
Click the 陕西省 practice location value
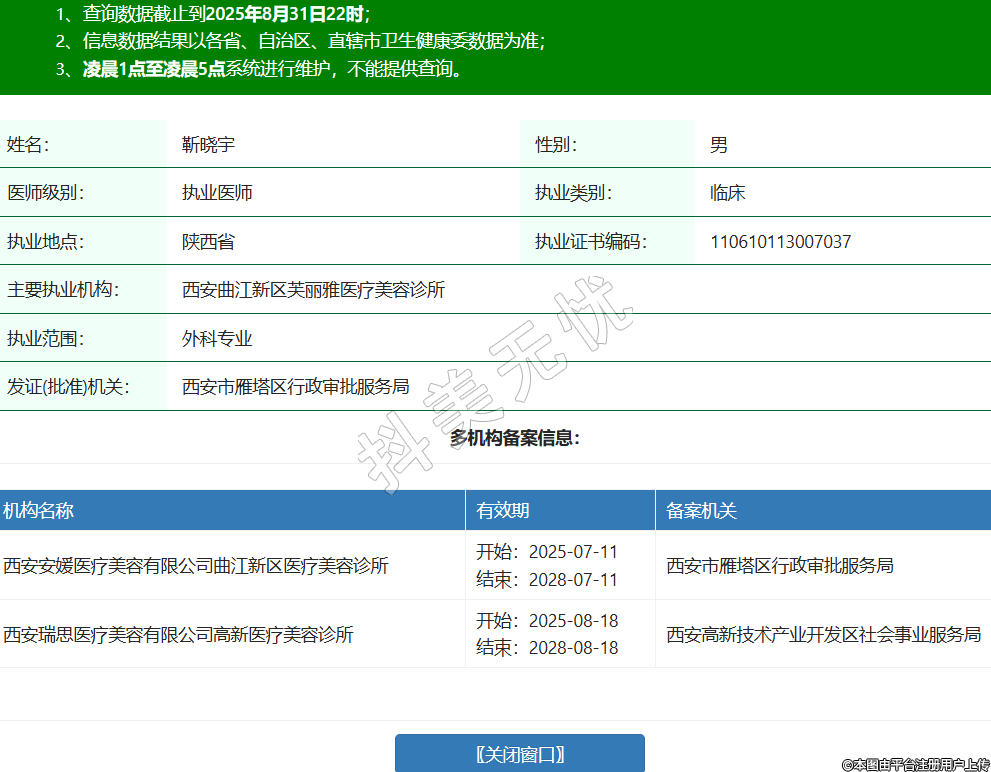pos(208,242)
